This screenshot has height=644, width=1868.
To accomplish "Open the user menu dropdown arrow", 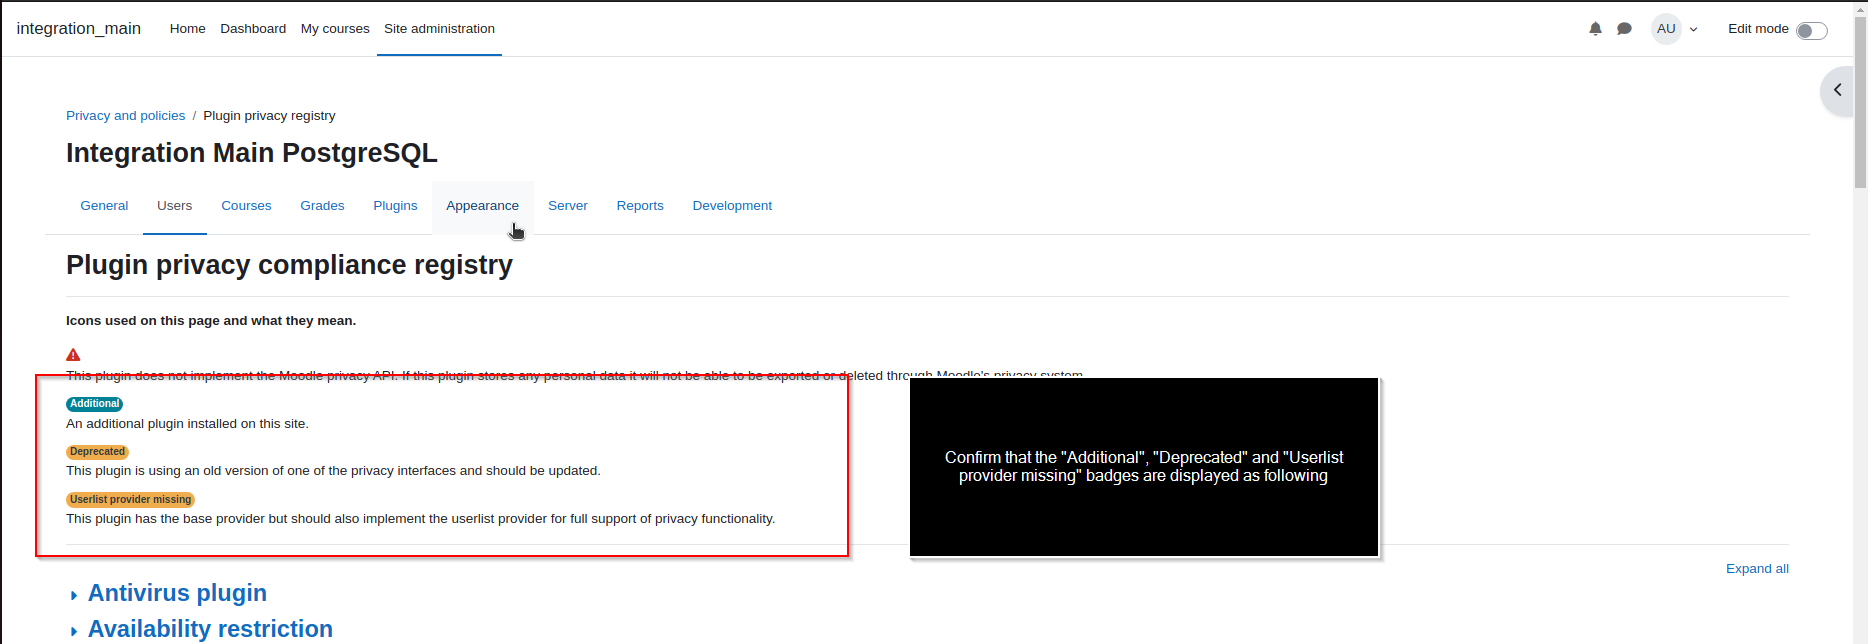I will (x=1693, y=30).
